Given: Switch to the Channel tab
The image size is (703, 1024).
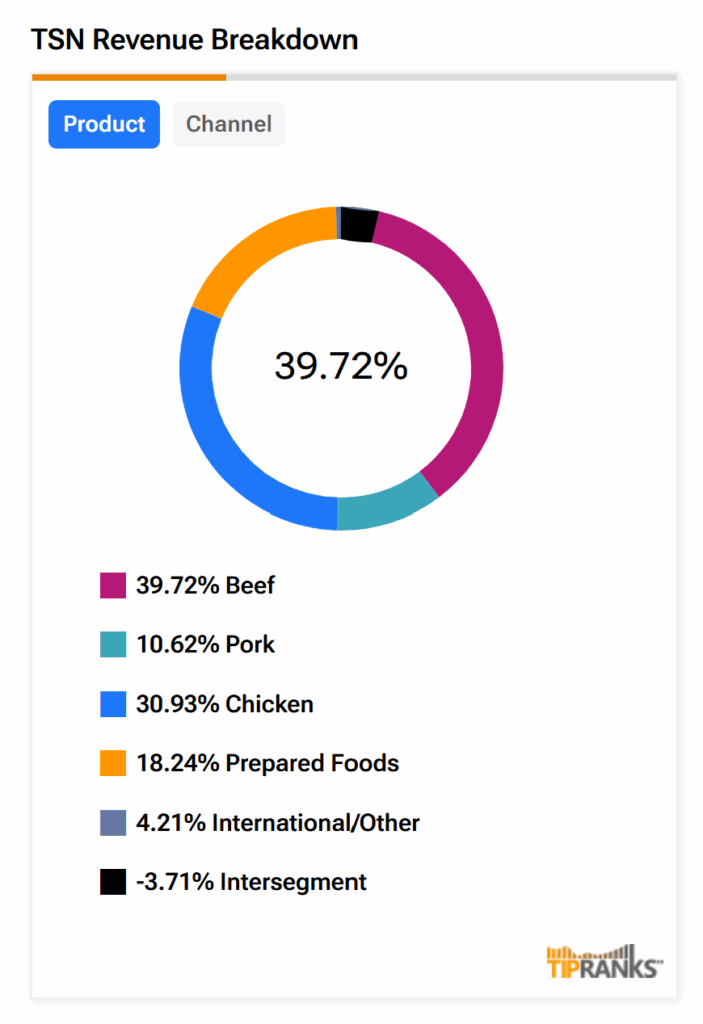Looking at the screenshot, I should 228,124.
